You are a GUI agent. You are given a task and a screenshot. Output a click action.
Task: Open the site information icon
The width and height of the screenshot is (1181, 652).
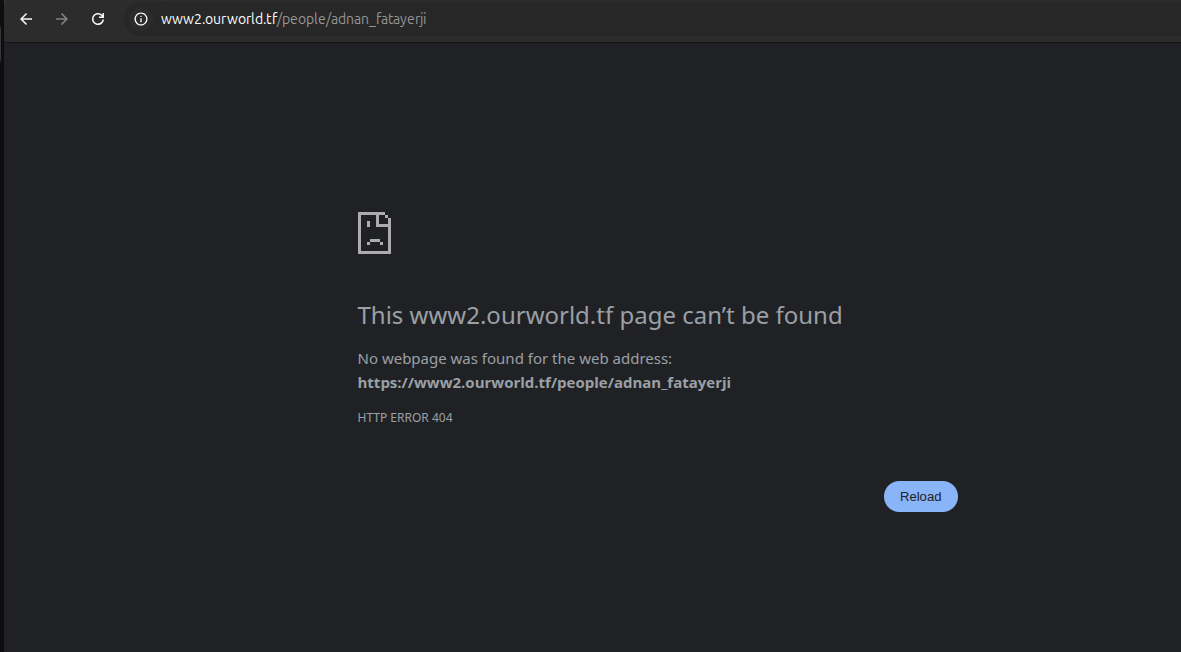point(141,19)
